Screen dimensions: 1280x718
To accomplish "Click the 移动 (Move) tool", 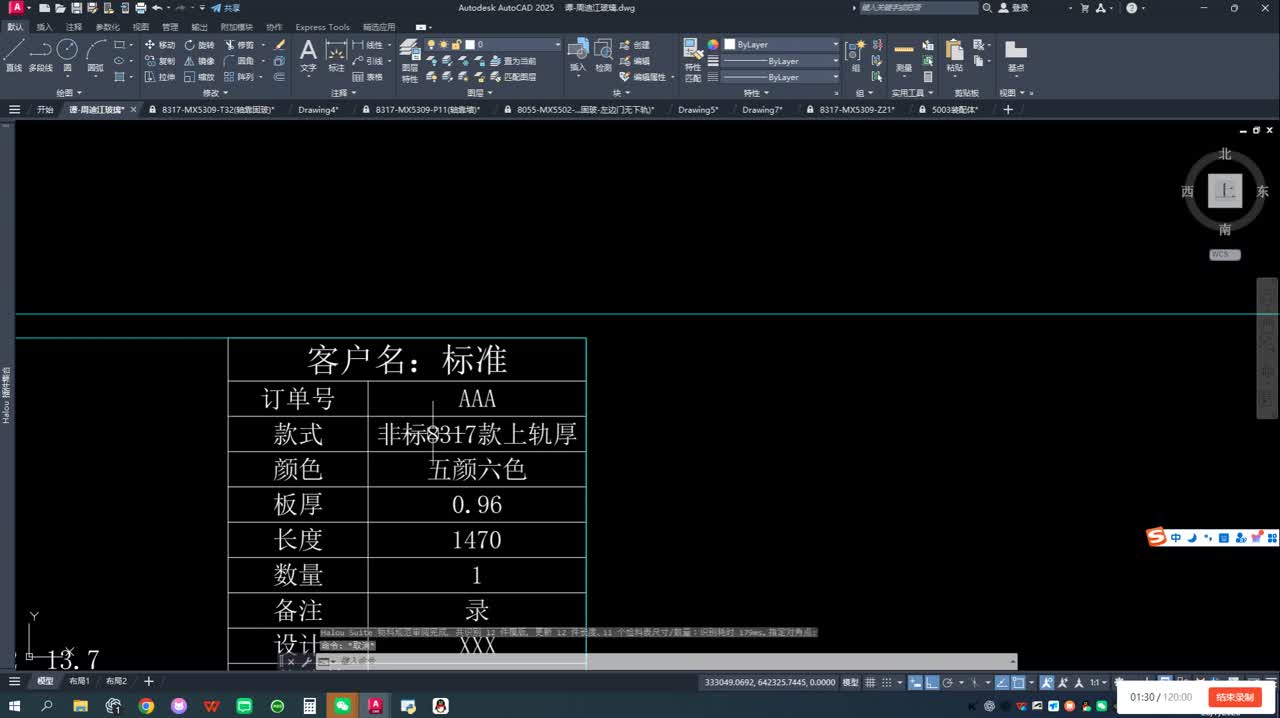I will coord(159,45).
